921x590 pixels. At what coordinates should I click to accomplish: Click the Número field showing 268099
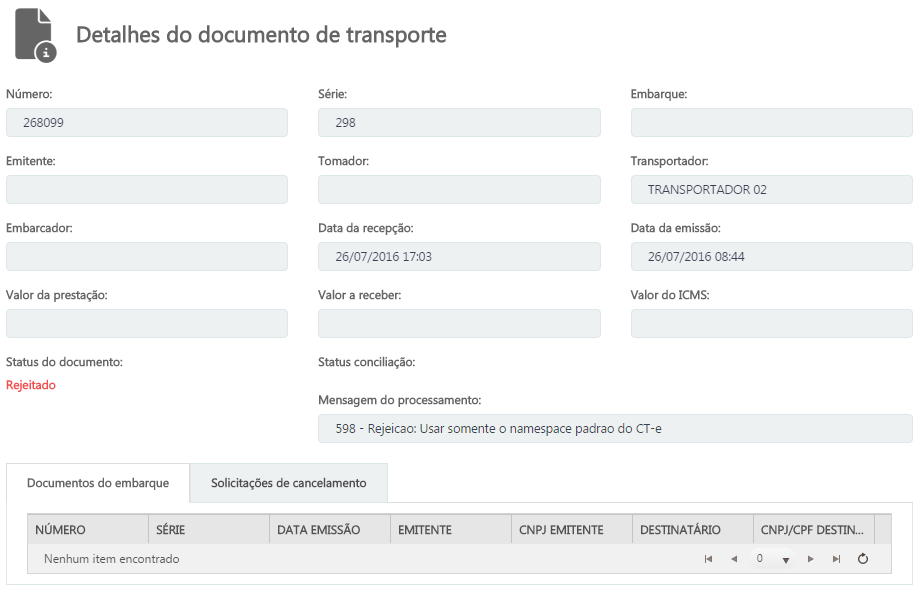point(147,123)
